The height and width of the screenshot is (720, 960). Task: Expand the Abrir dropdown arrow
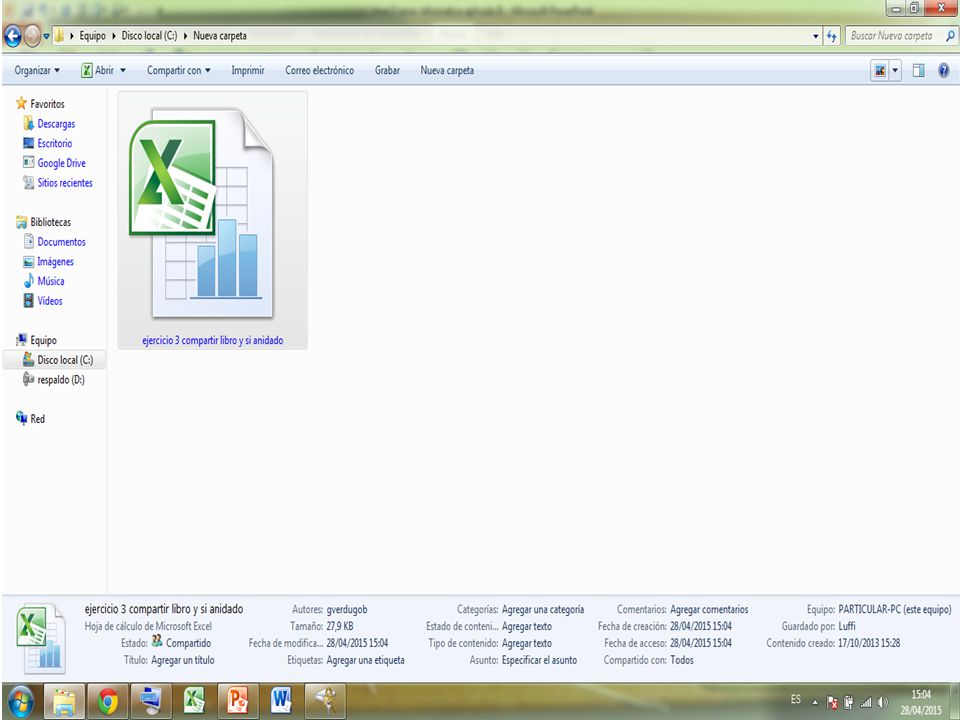click(122, 70)
